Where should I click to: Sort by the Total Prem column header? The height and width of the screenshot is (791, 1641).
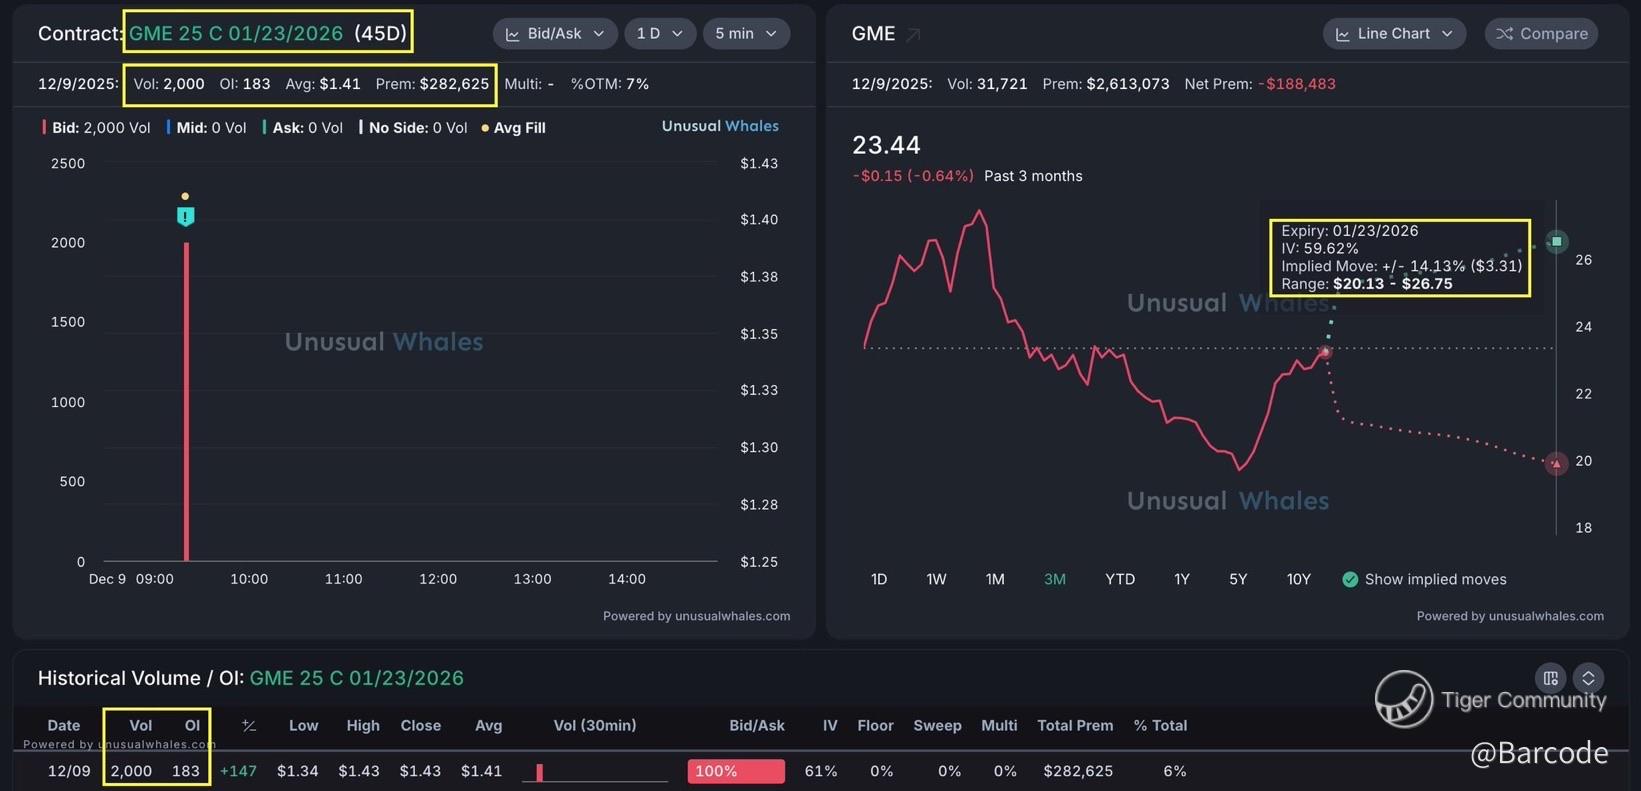click(1075, 726)
